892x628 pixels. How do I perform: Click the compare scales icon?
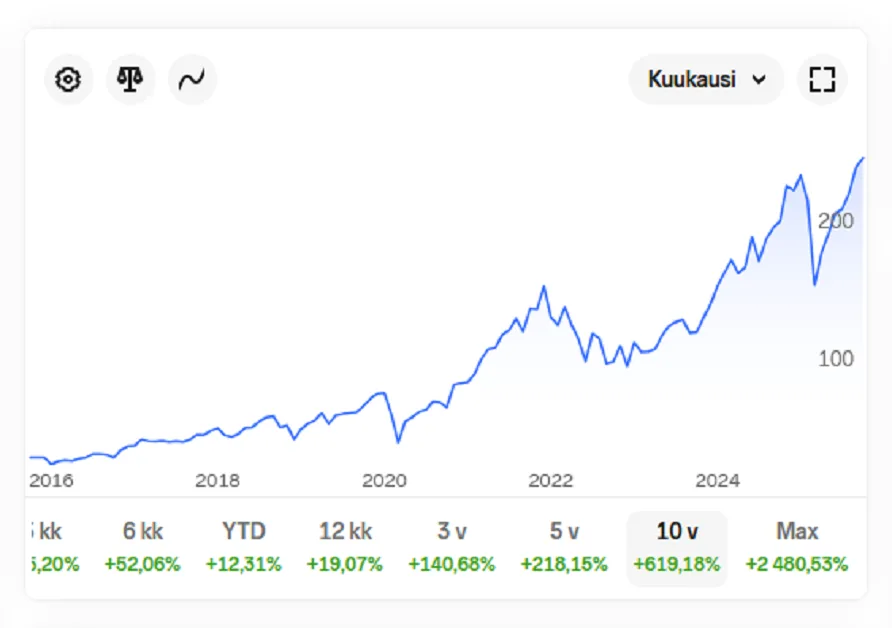pos(130,80)
